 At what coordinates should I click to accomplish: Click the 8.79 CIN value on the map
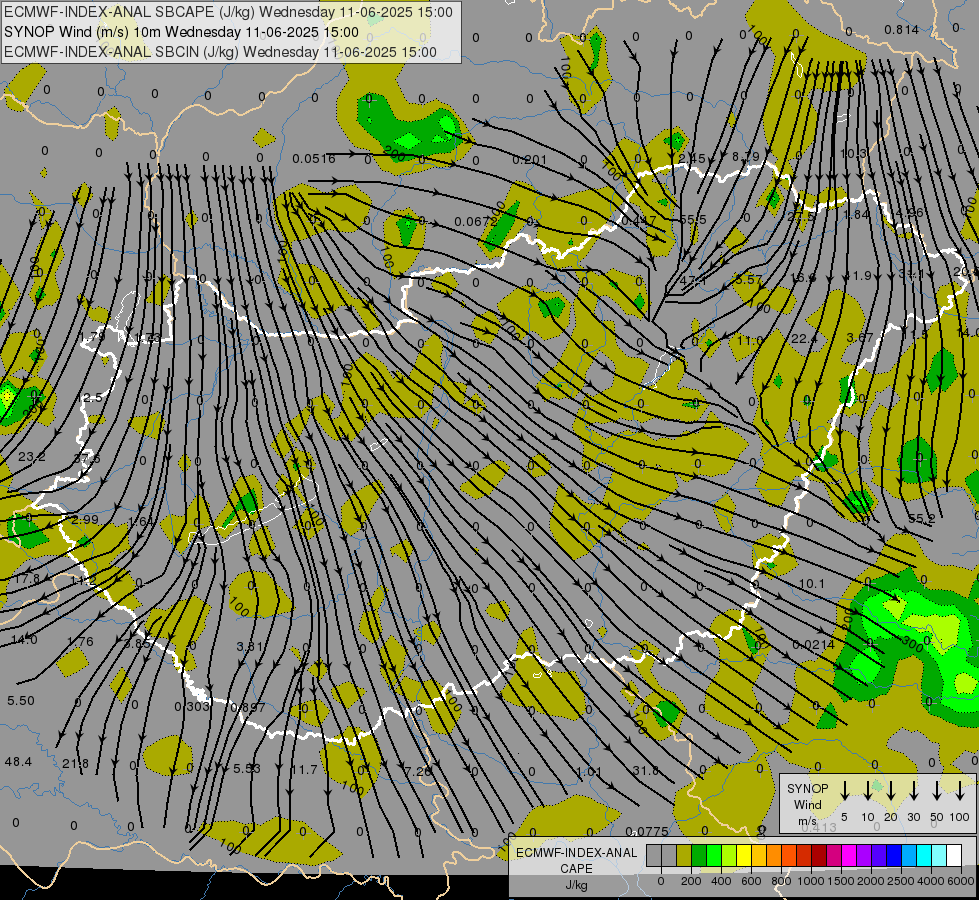[745, 156]
